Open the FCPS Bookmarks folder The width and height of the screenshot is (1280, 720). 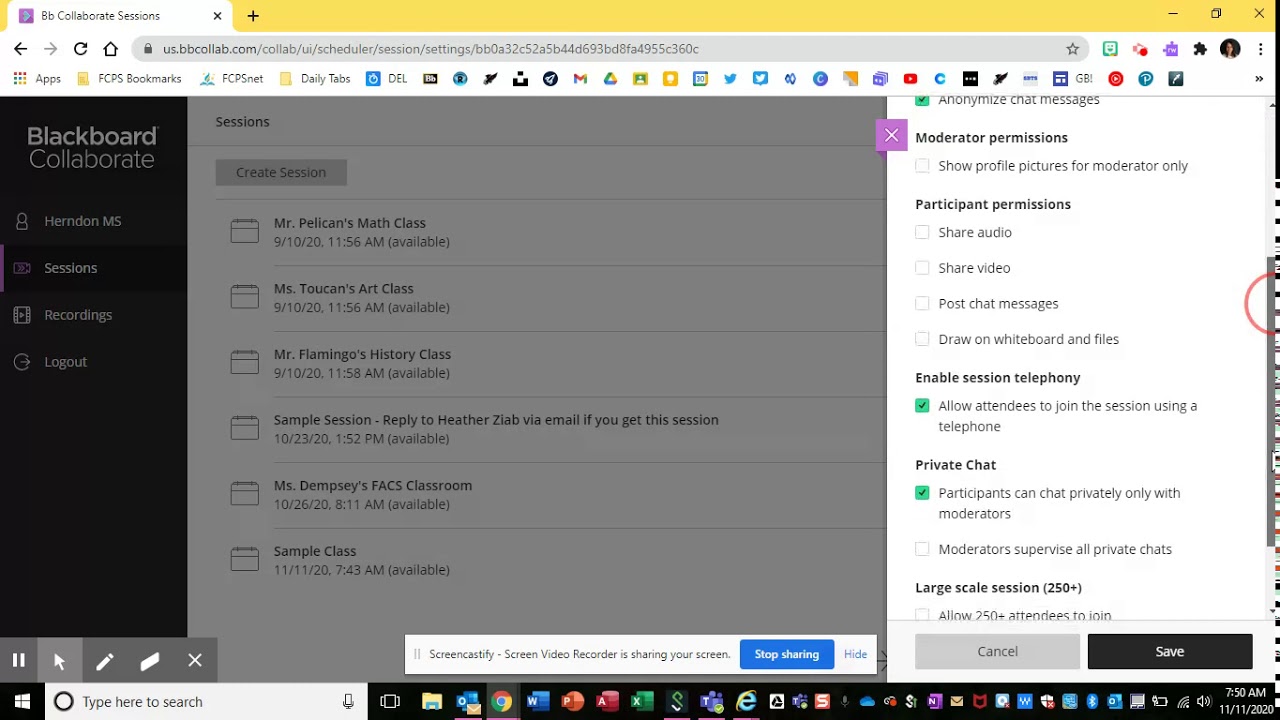(x=129, y=79)
